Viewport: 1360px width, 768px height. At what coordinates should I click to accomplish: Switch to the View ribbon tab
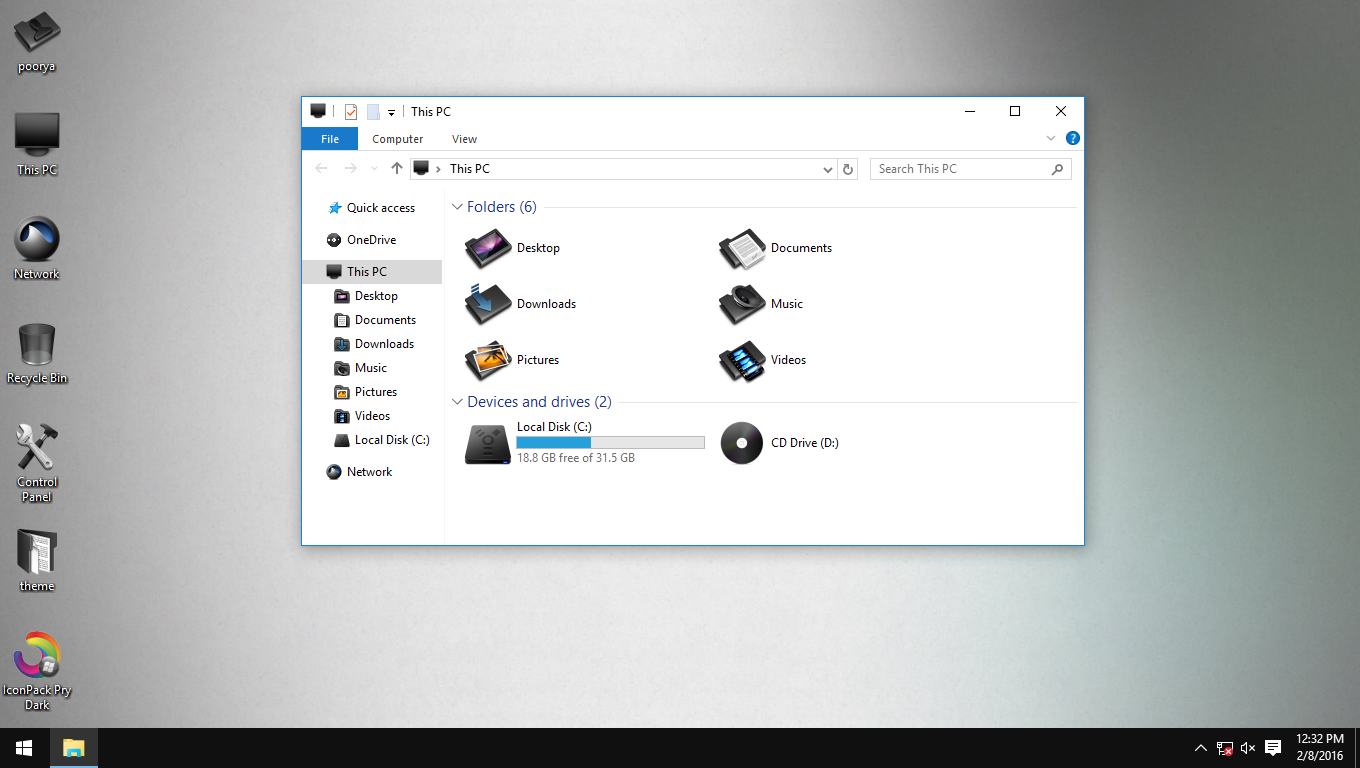(464, 138)
